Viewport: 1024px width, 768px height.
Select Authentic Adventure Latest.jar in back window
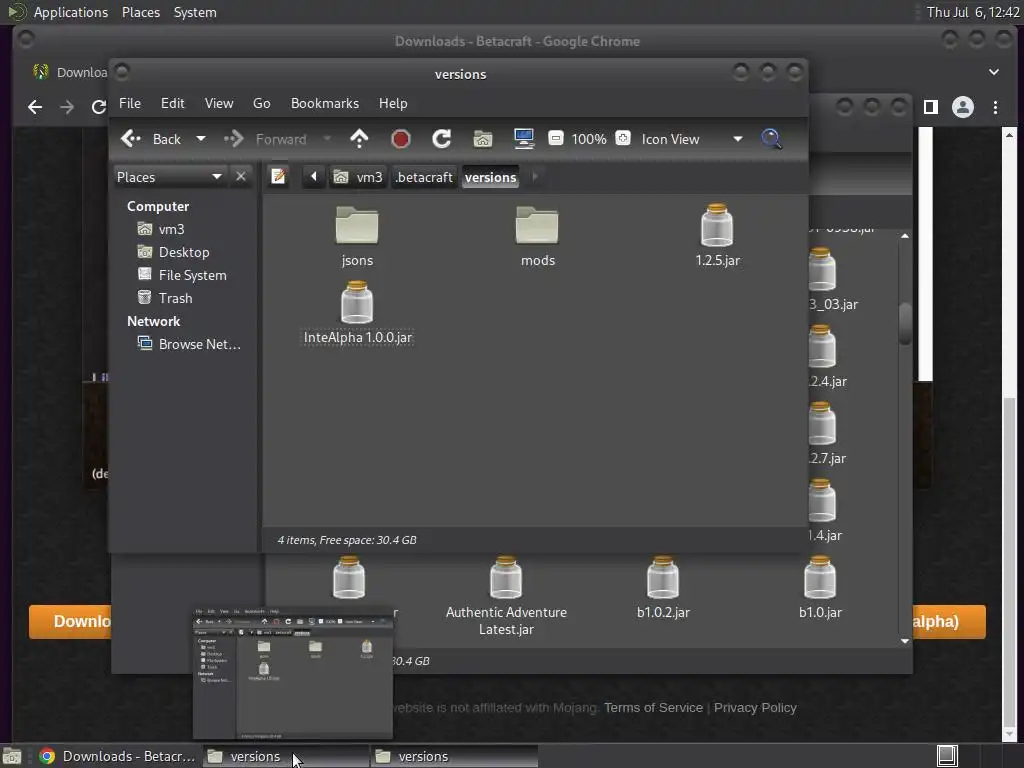506,596
